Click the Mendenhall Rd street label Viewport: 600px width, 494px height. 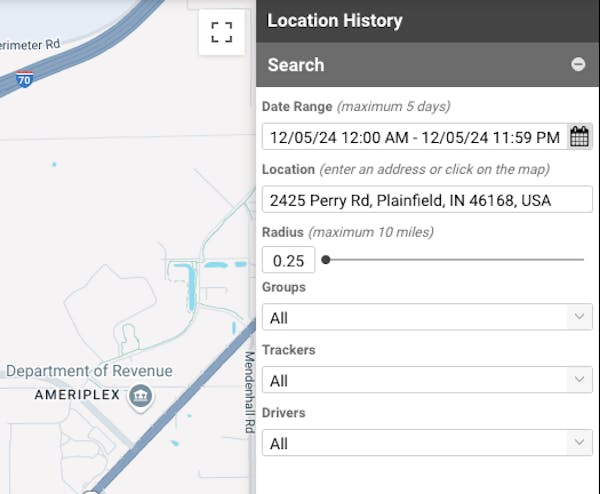click(x=249, y=392)
